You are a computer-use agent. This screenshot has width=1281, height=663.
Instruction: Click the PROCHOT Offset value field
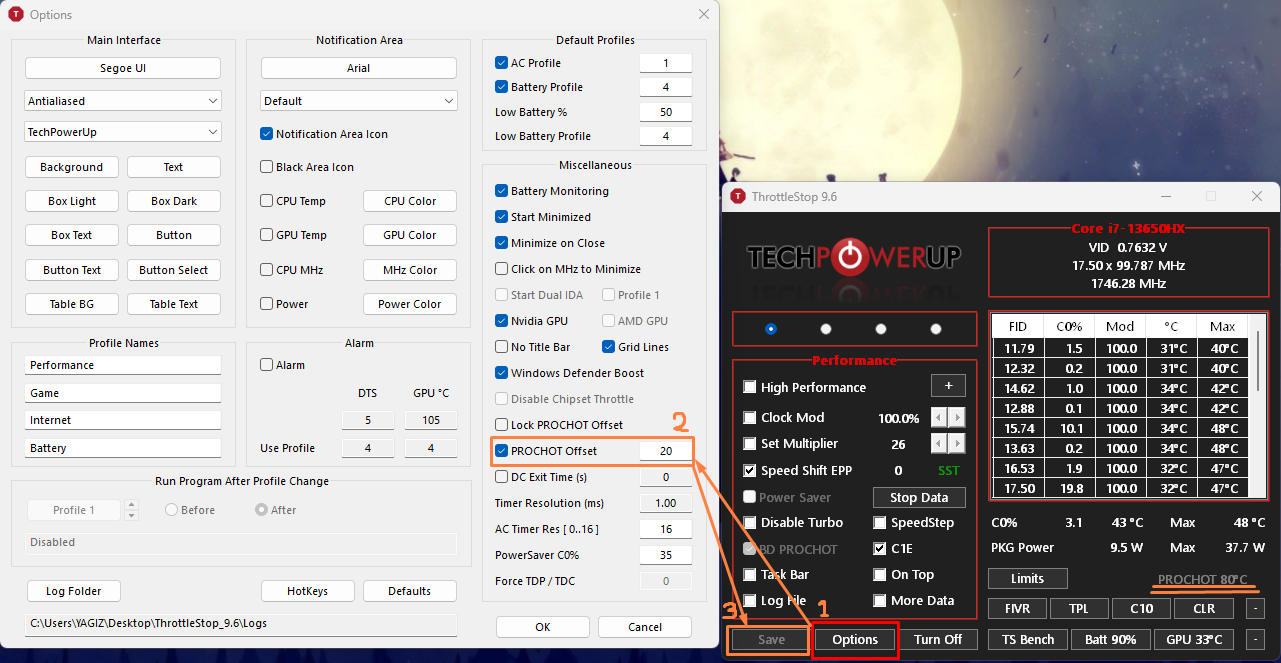click(x=665, y=451)
